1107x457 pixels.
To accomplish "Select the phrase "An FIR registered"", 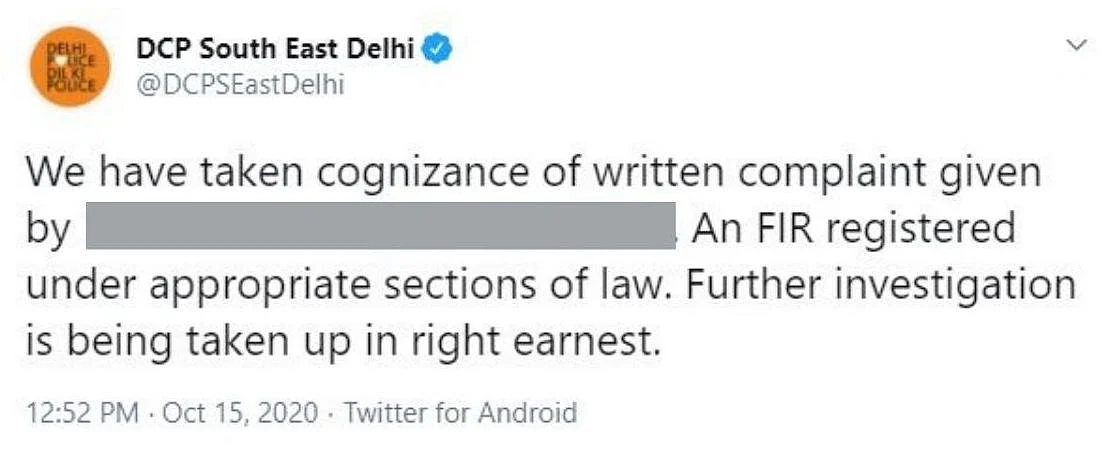I will click(x=853, y=227).
